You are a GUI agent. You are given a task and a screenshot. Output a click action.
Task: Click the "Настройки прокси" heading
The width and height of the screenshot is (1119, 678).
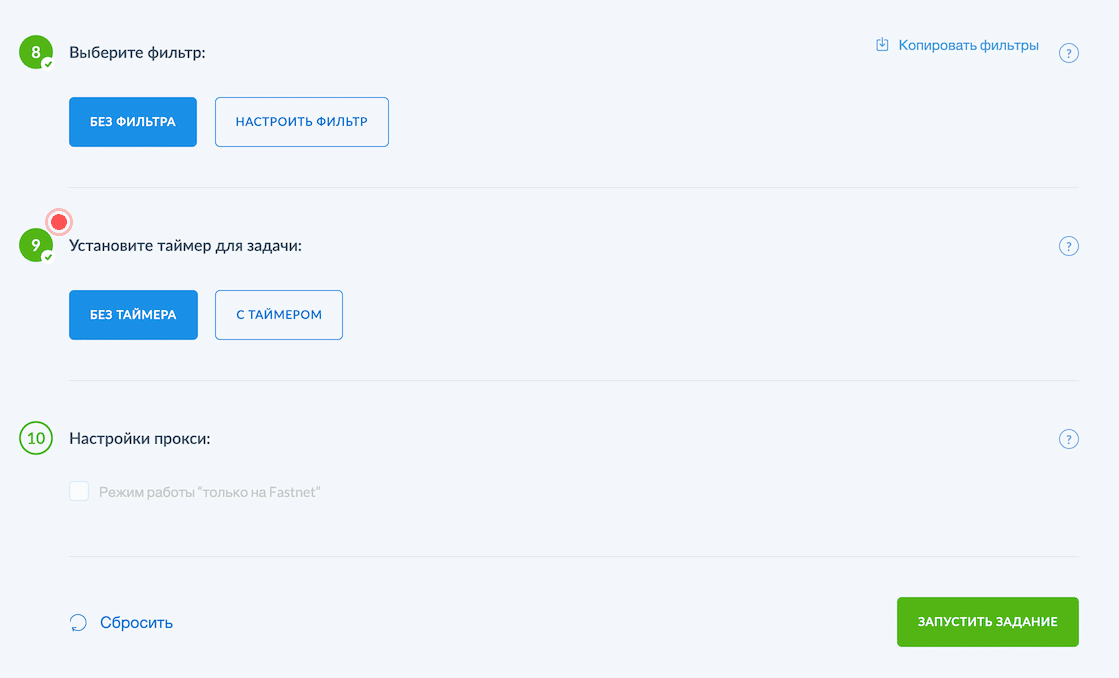(140, 438)
